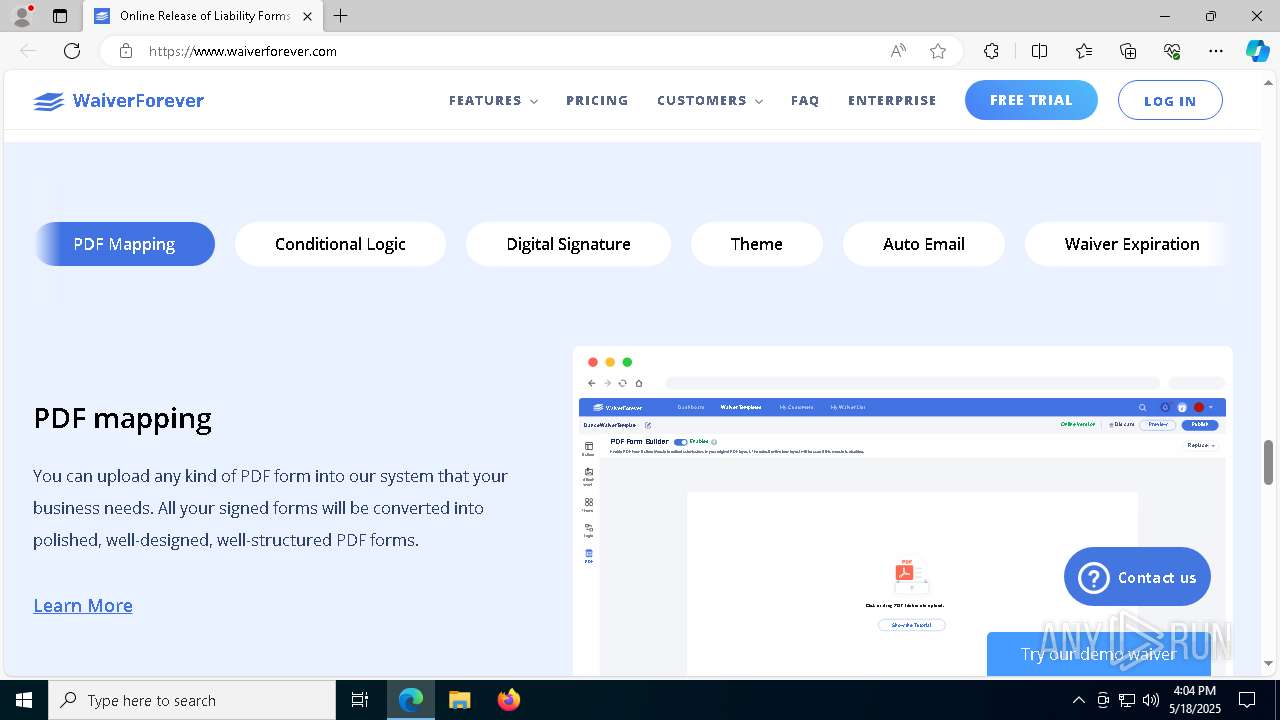Click the WaiverForever logo
This screenshot has height=720, width=1280.
pyautogui.click(x=118, y=101)
